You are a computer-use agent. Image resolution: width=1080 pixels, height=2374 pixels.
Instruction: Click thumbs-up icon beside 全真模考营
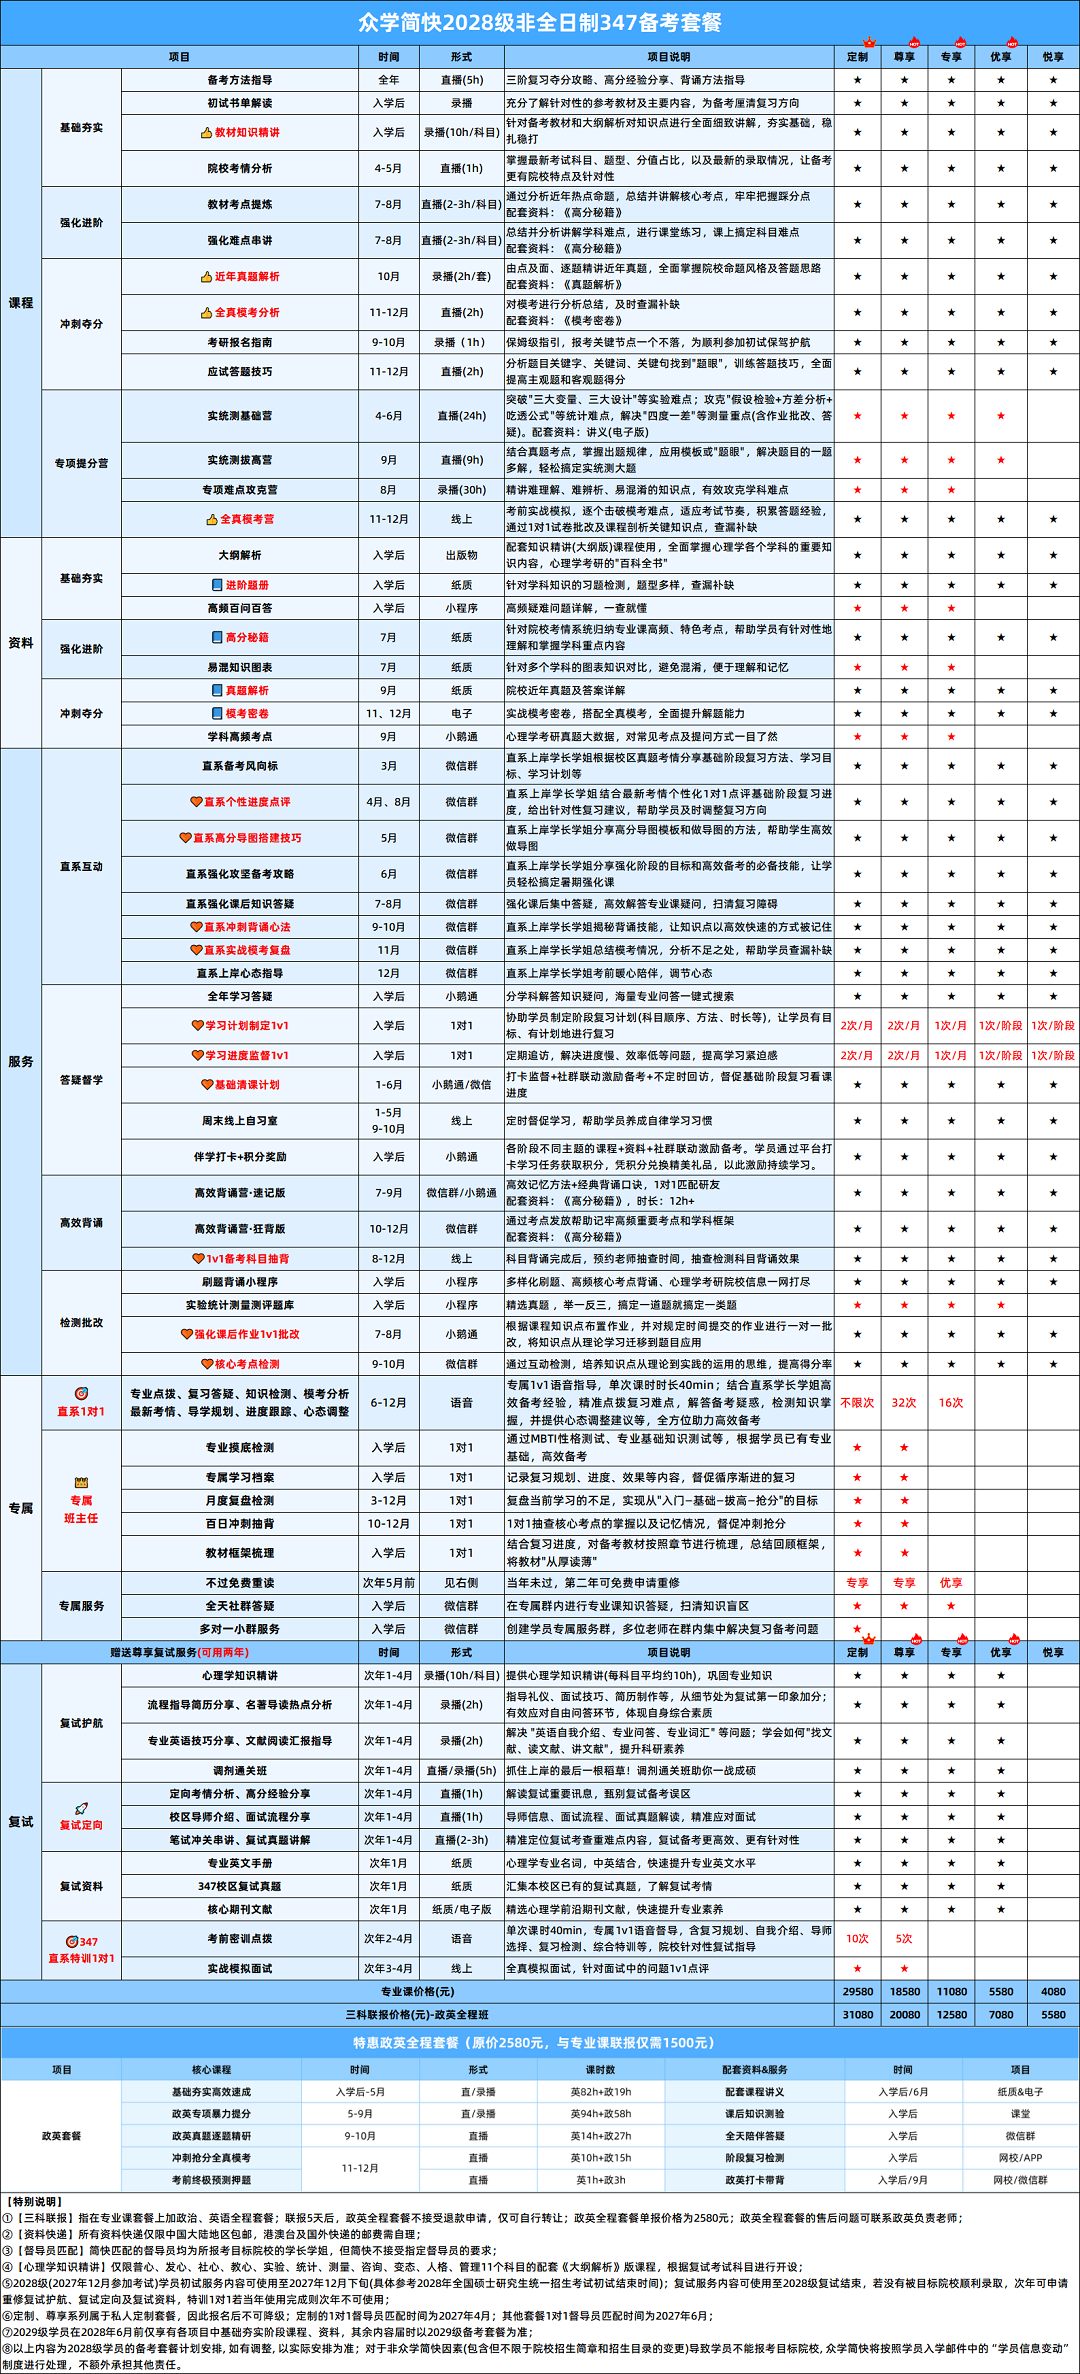[211, 520]
